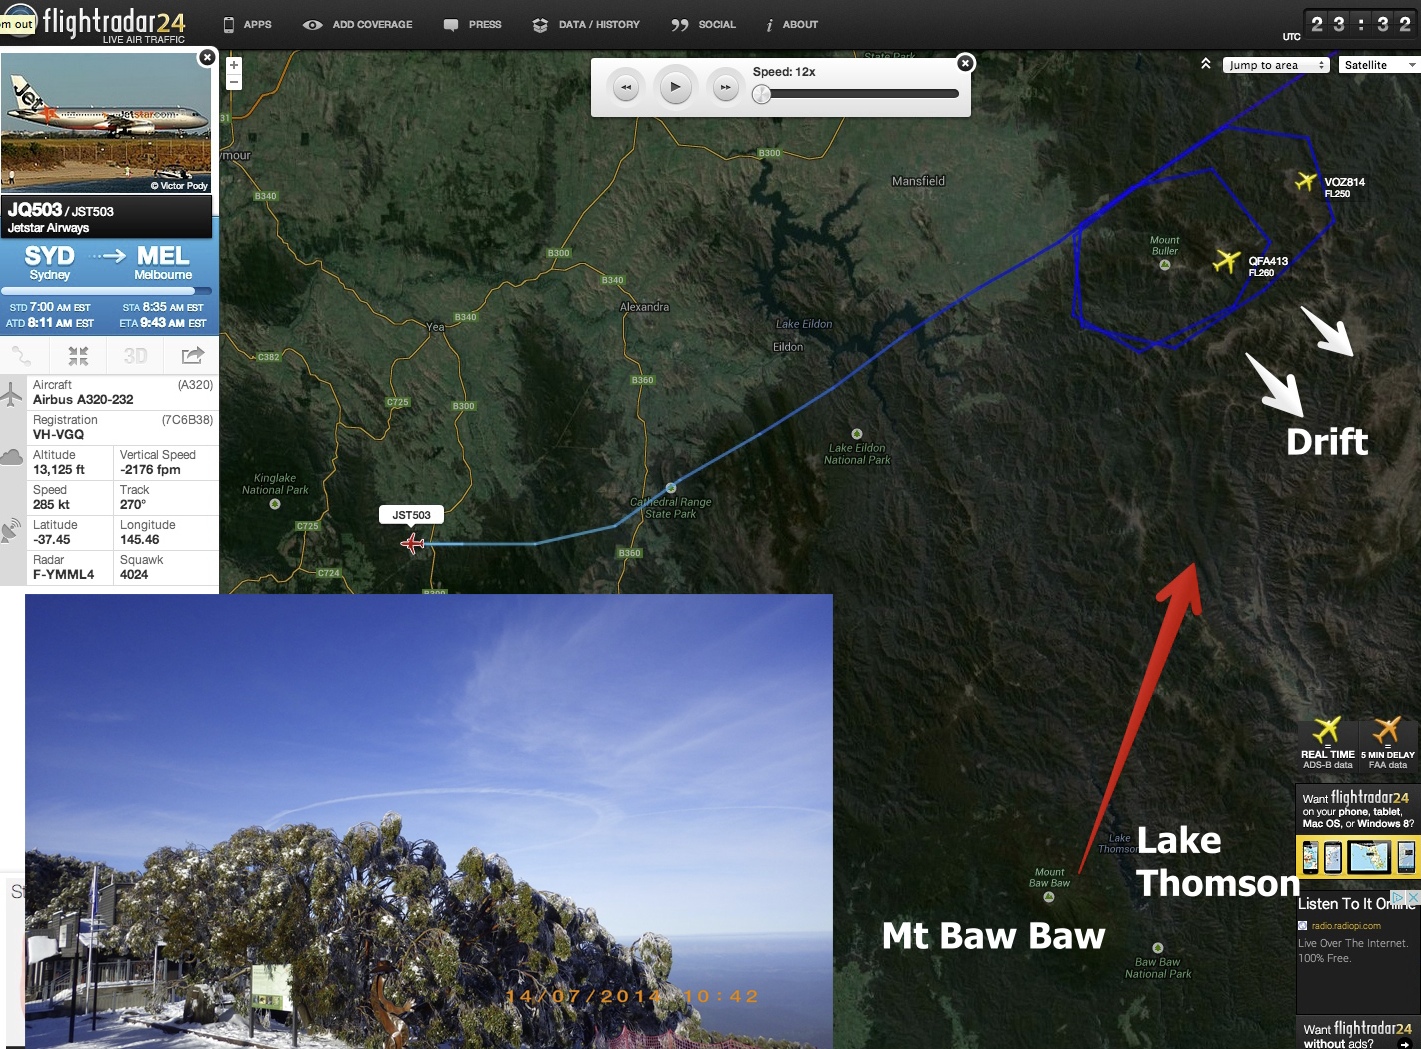Image resolution: width=1421 pixels, height=1049 pixels.
Task: Click the JQ503 flight number heading
Action: (x=35, y=210)
